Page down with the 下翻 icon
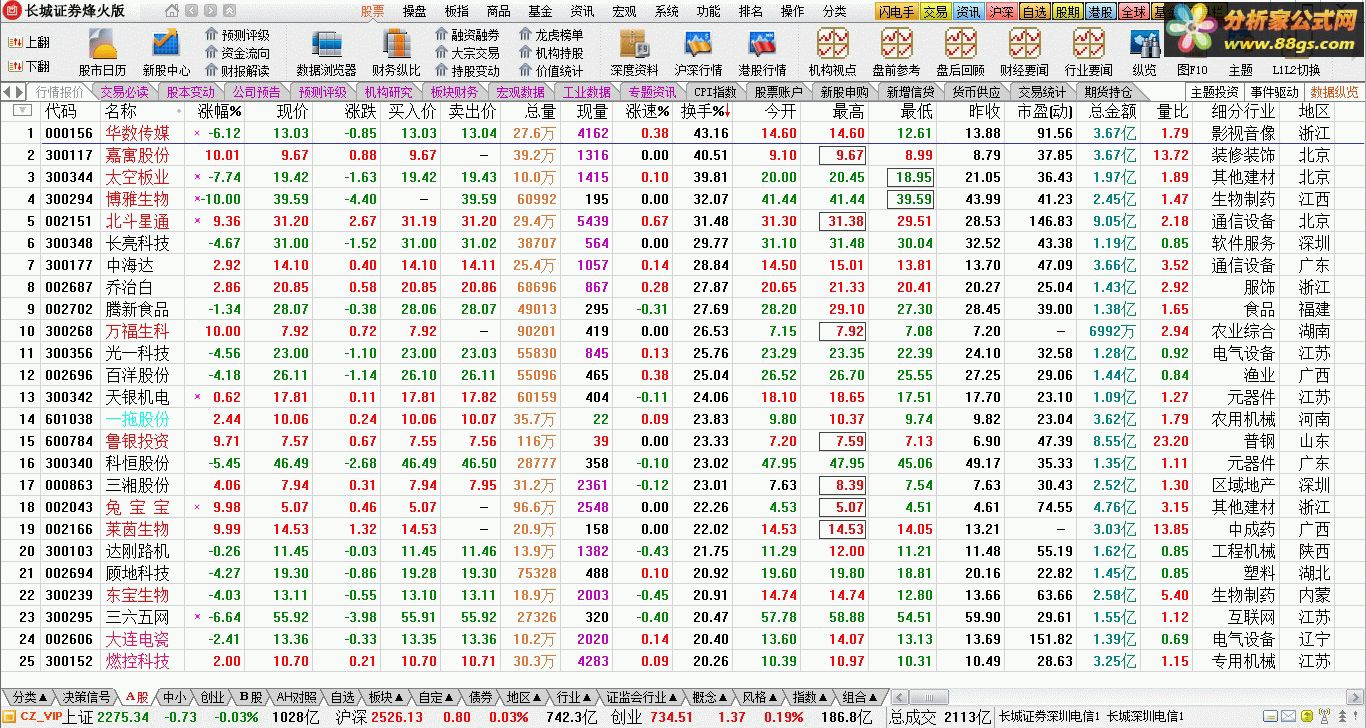This screenshot has width=1366, height=728. click(28, 66)
